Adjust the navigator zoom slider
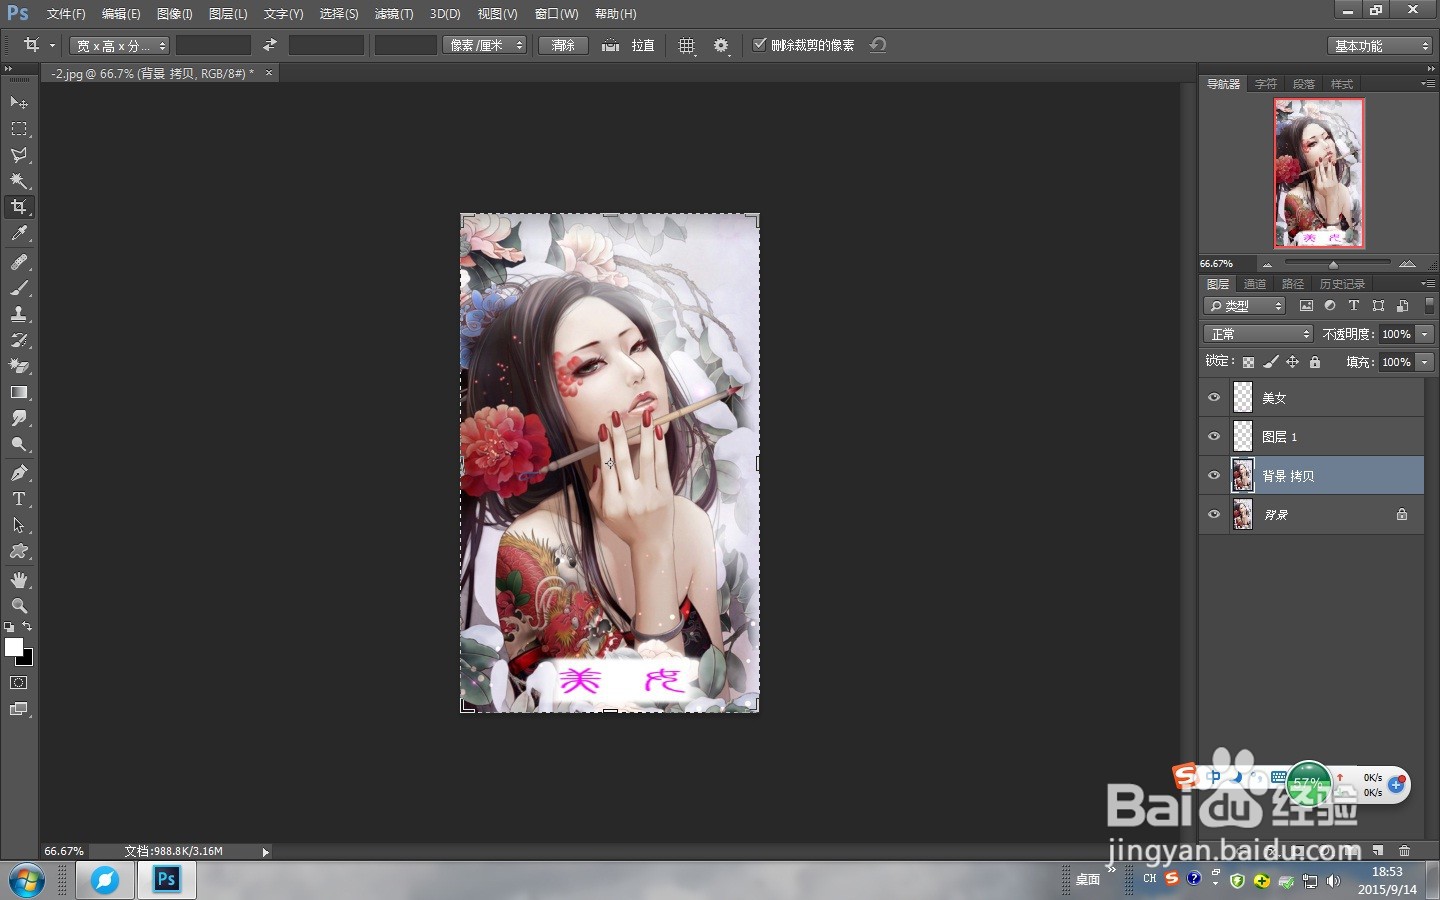 tap(1333, 264)
